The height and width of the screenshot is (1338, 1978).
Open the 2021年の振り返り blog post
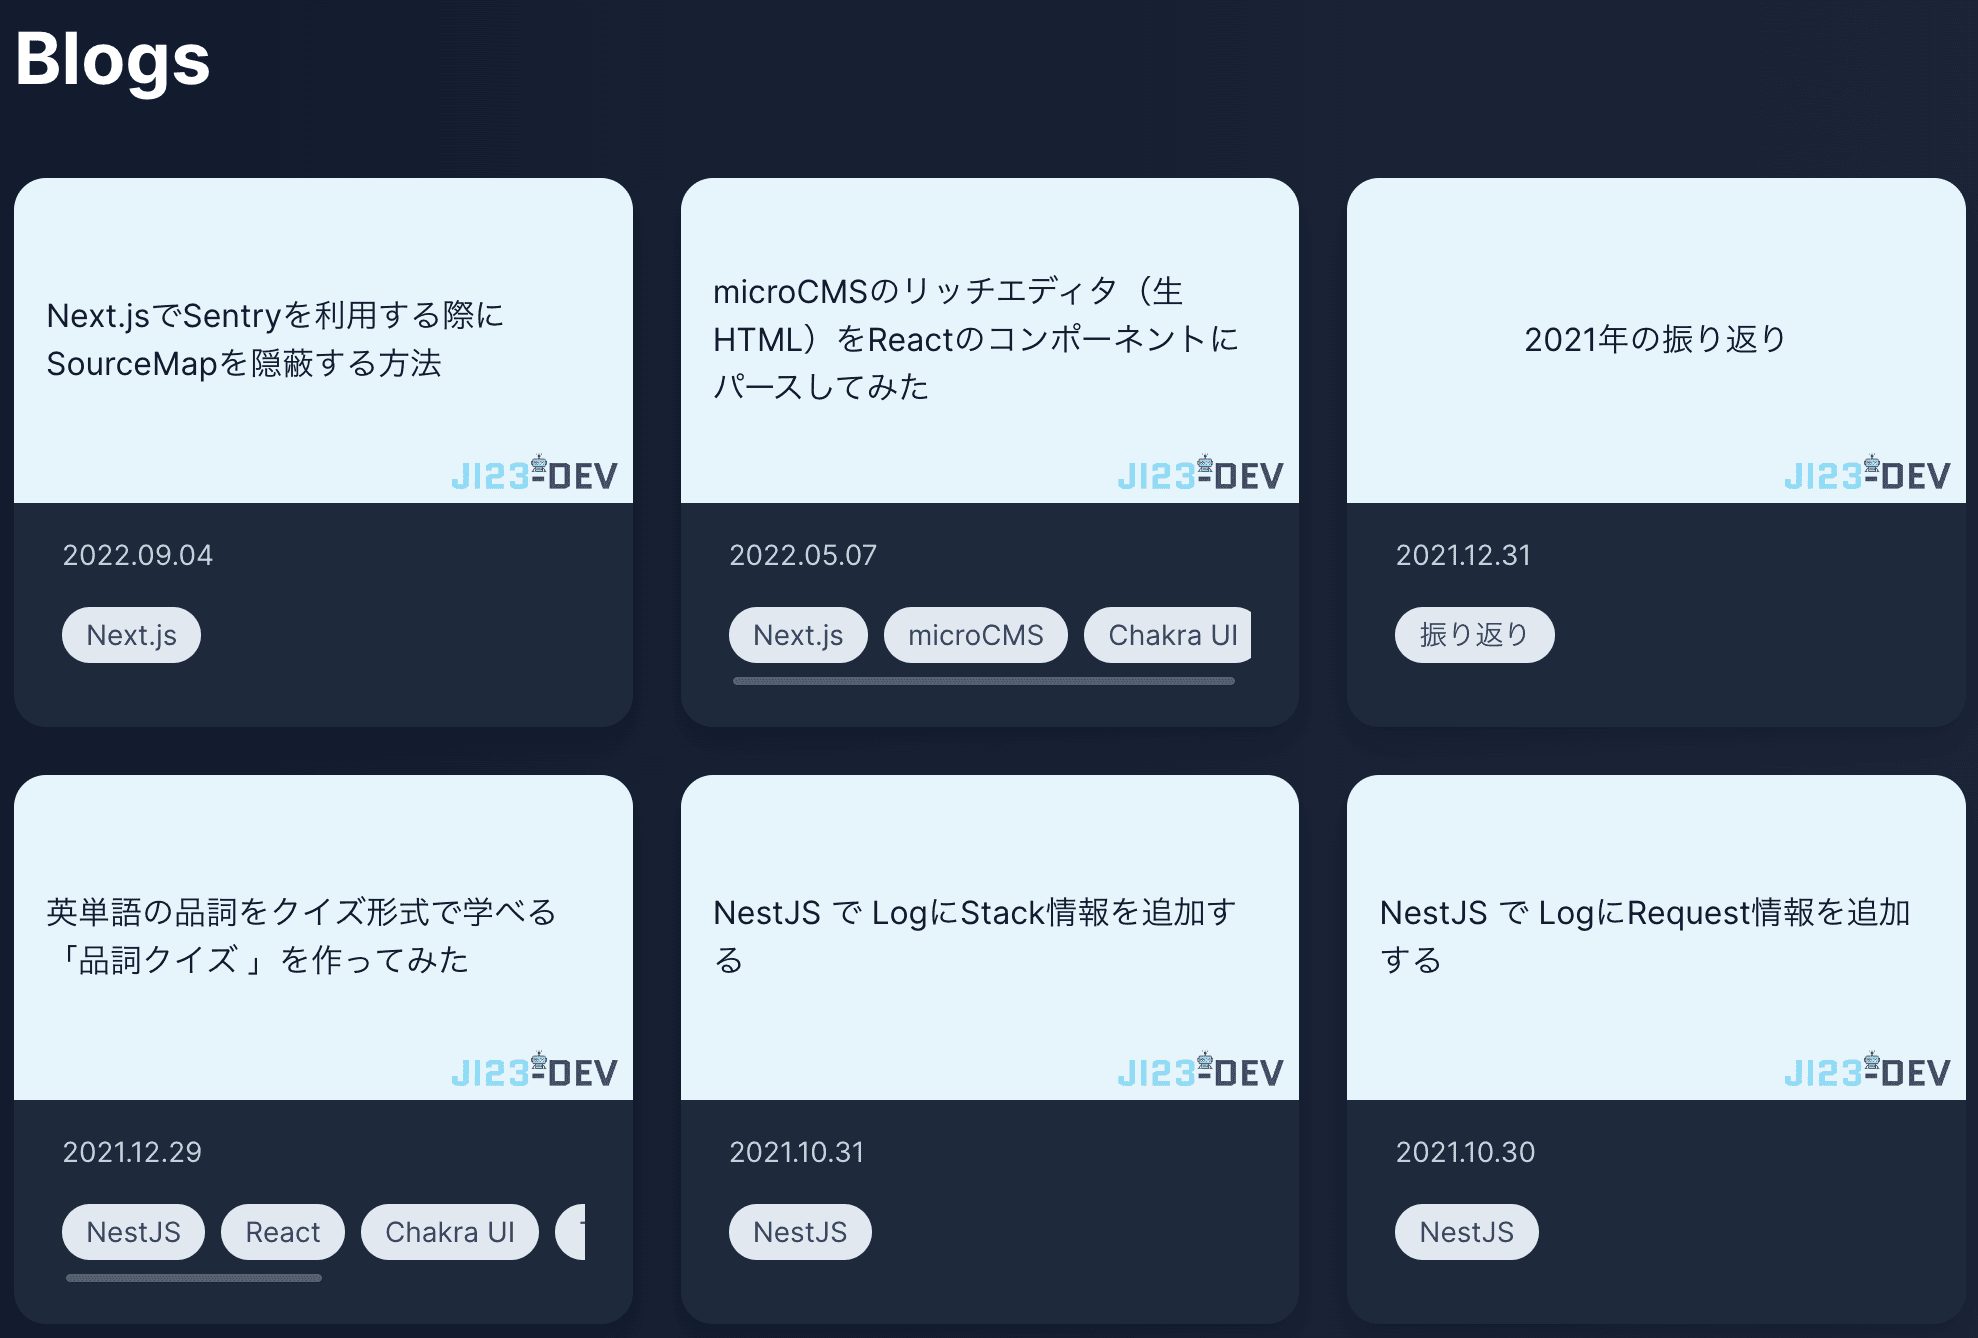tap(1655, 339)
